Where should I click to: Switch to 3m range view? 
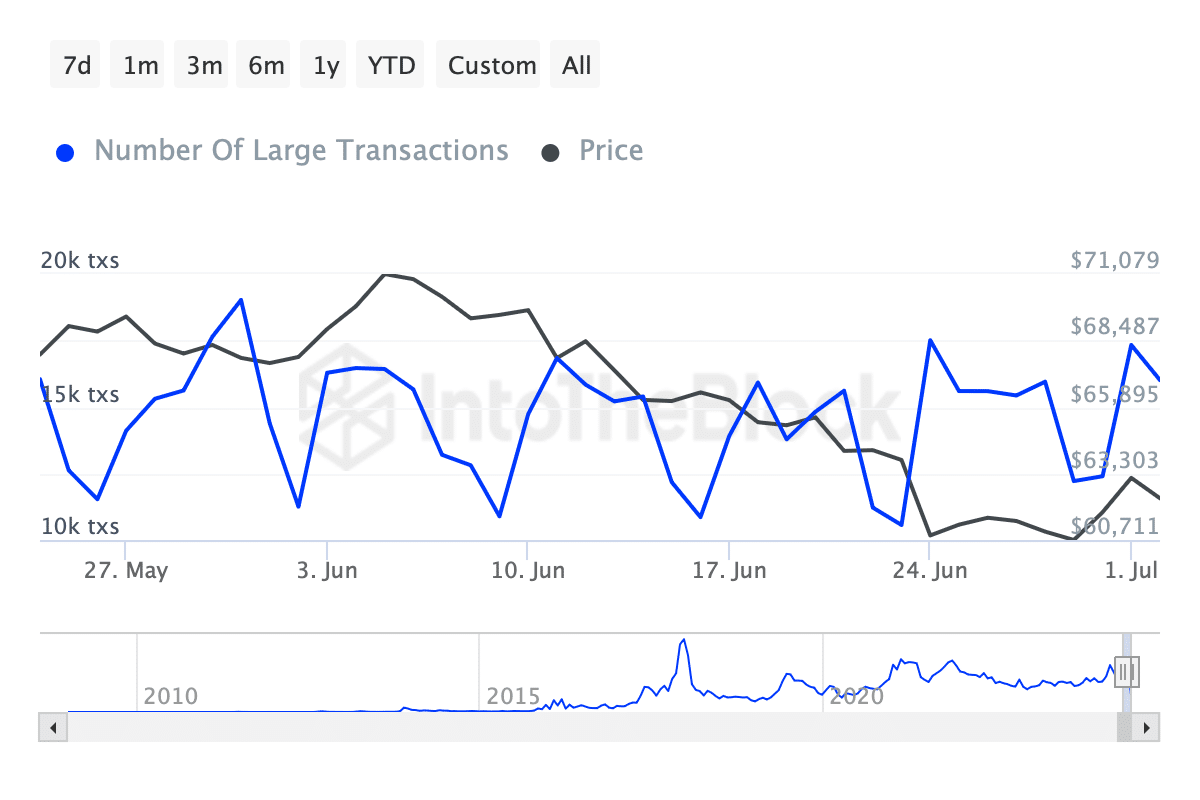pyautogui.click(x=204, y=66)
